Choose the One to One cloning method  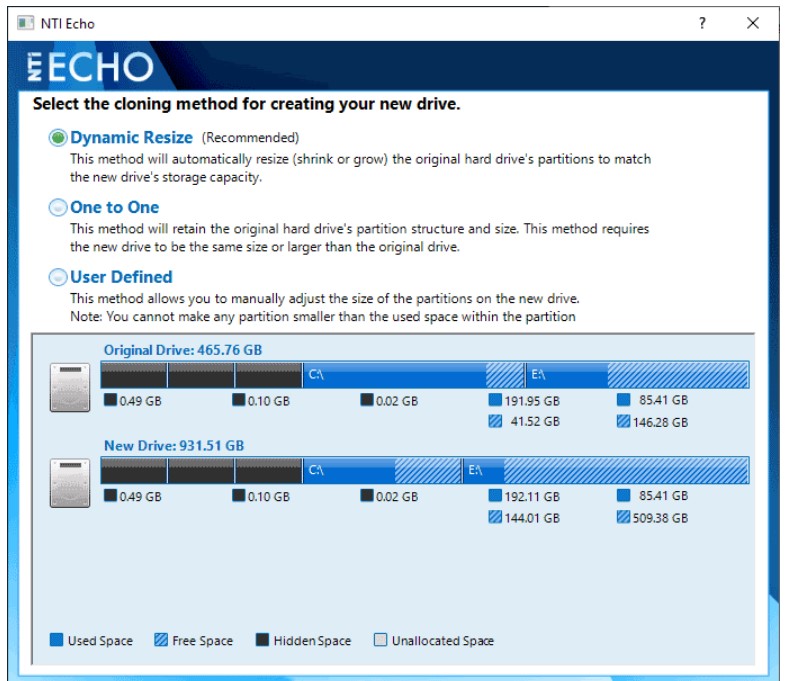[x=58, y=207]
